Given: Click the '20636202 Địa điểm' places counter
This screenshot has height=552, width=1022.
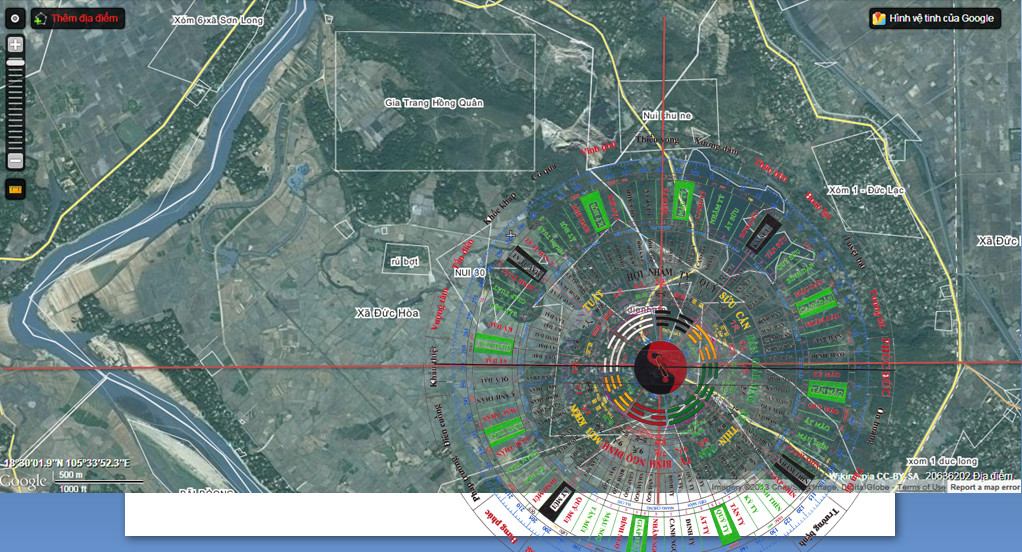Looking at the screenshot, I should coord(969,476).
